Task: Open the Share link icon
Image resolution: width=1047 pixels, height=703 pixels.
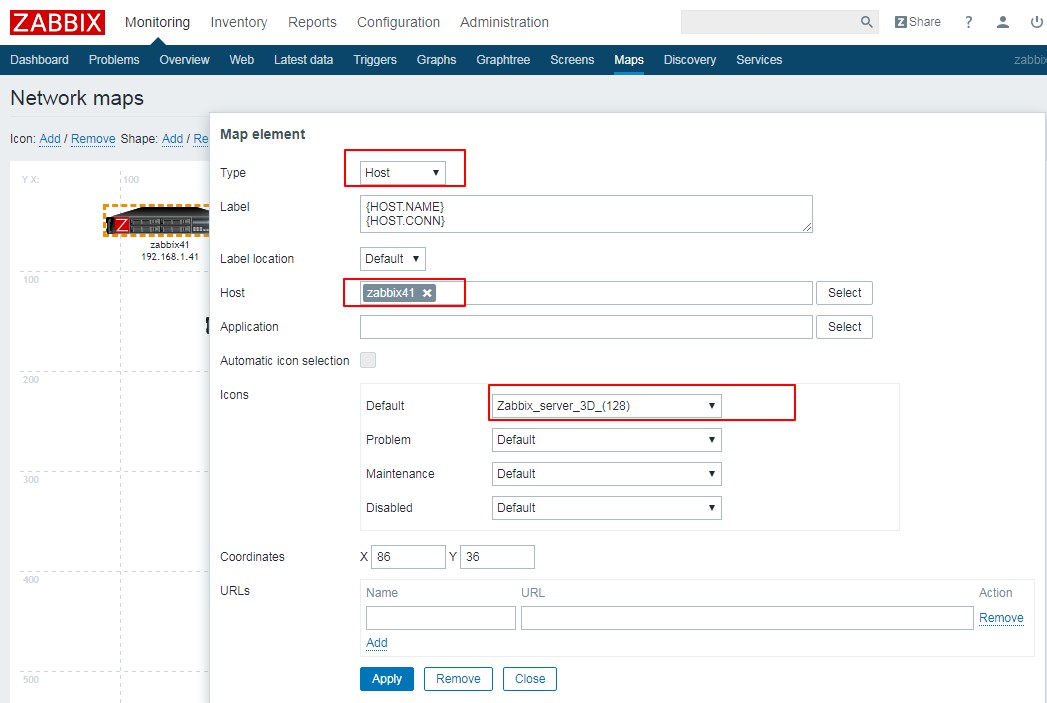Action: point(917,22)
